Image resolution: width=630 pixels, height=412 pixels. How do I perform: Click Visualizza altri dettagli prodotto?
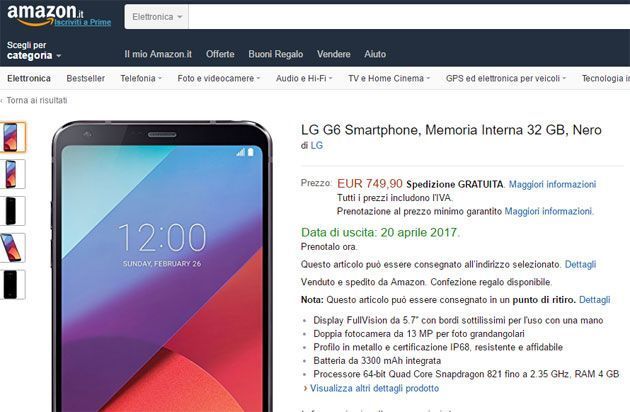pyautogui.click(x=374, y=388)
